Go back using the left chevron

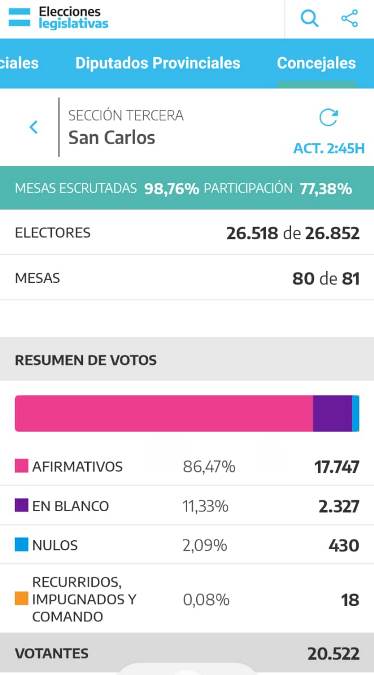click(34, 127)
